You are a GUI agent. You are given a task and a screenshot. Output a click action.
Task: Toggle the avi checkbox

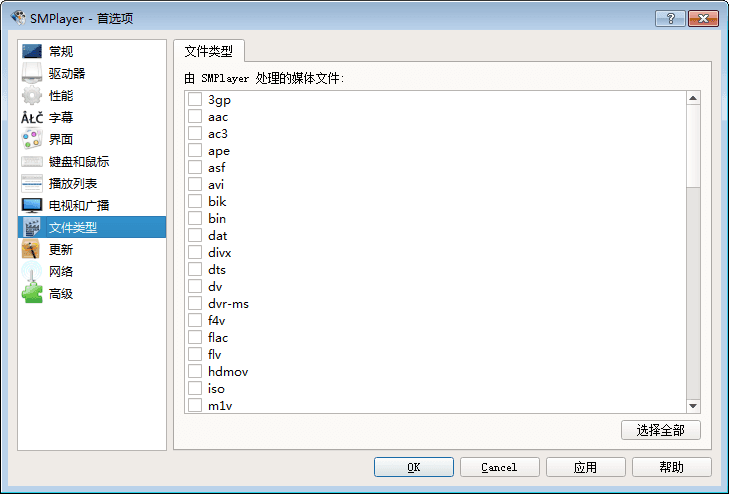pos(195,184)
